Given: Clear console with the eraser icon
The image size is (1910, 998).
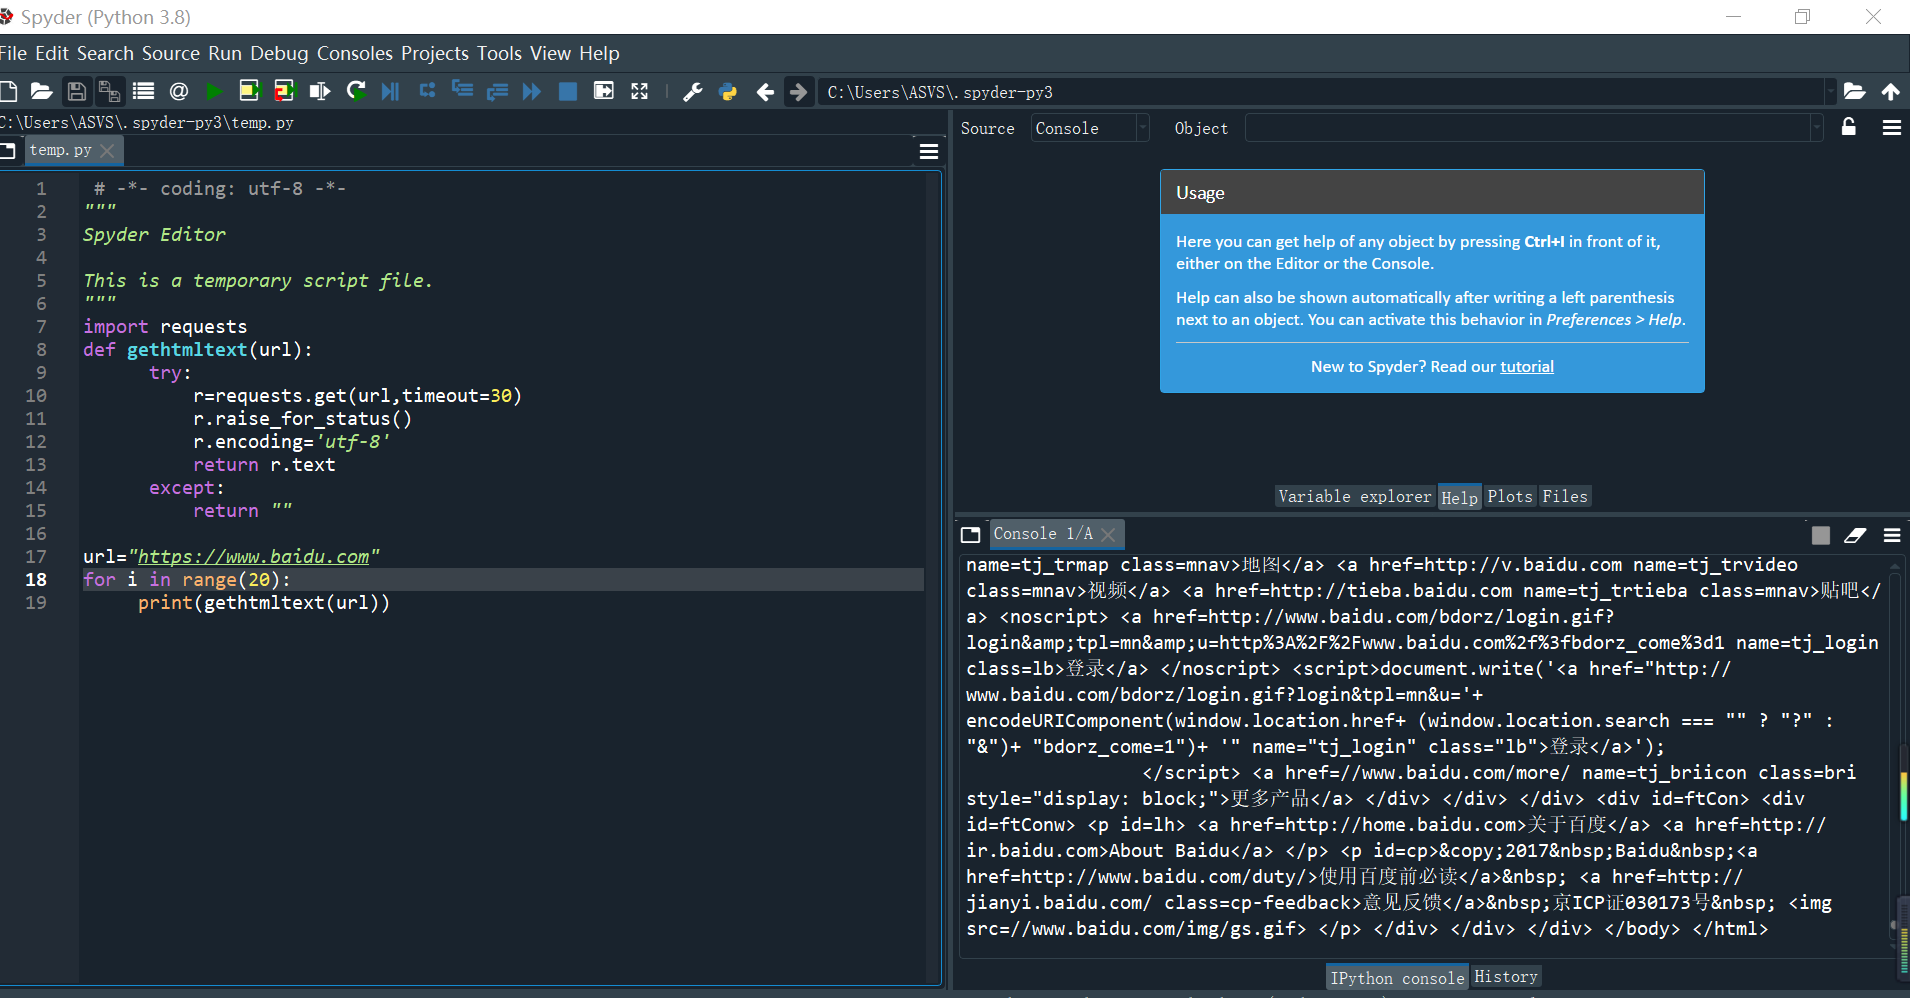Looking at the screenshot, I should [1855, 536].
